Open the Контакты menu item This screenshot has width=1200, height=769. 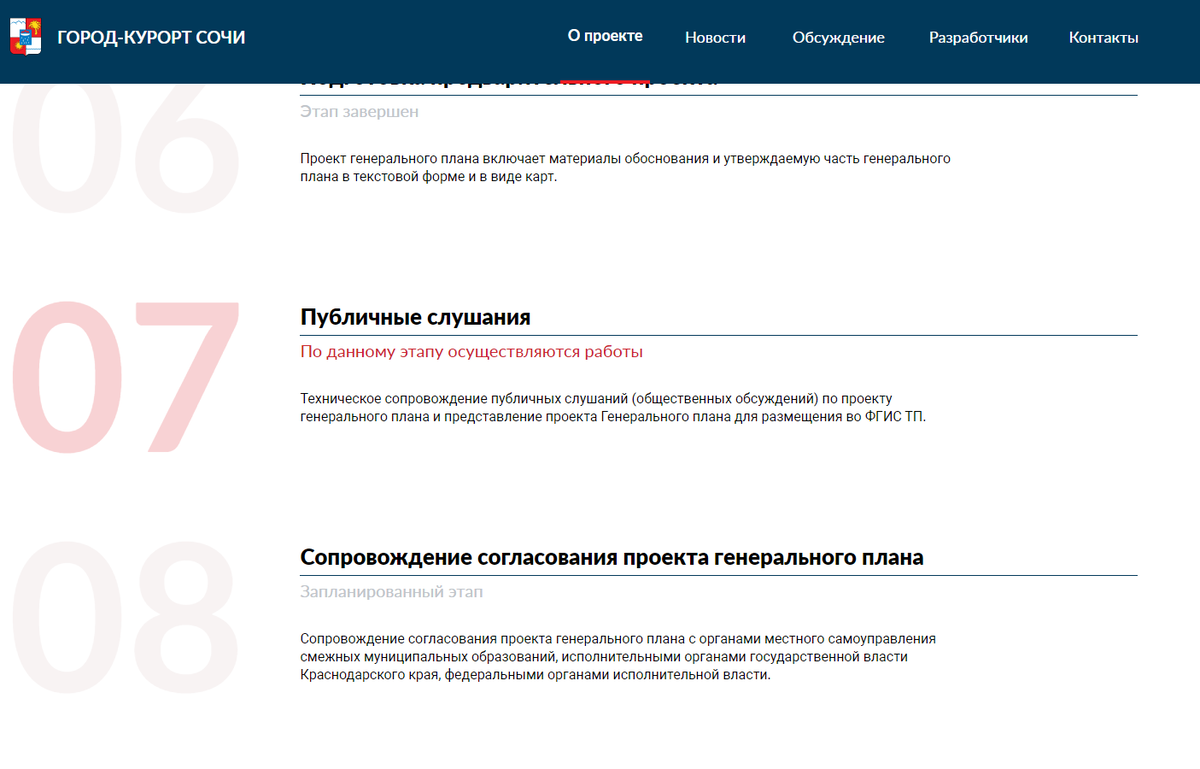pos(1103,38)
